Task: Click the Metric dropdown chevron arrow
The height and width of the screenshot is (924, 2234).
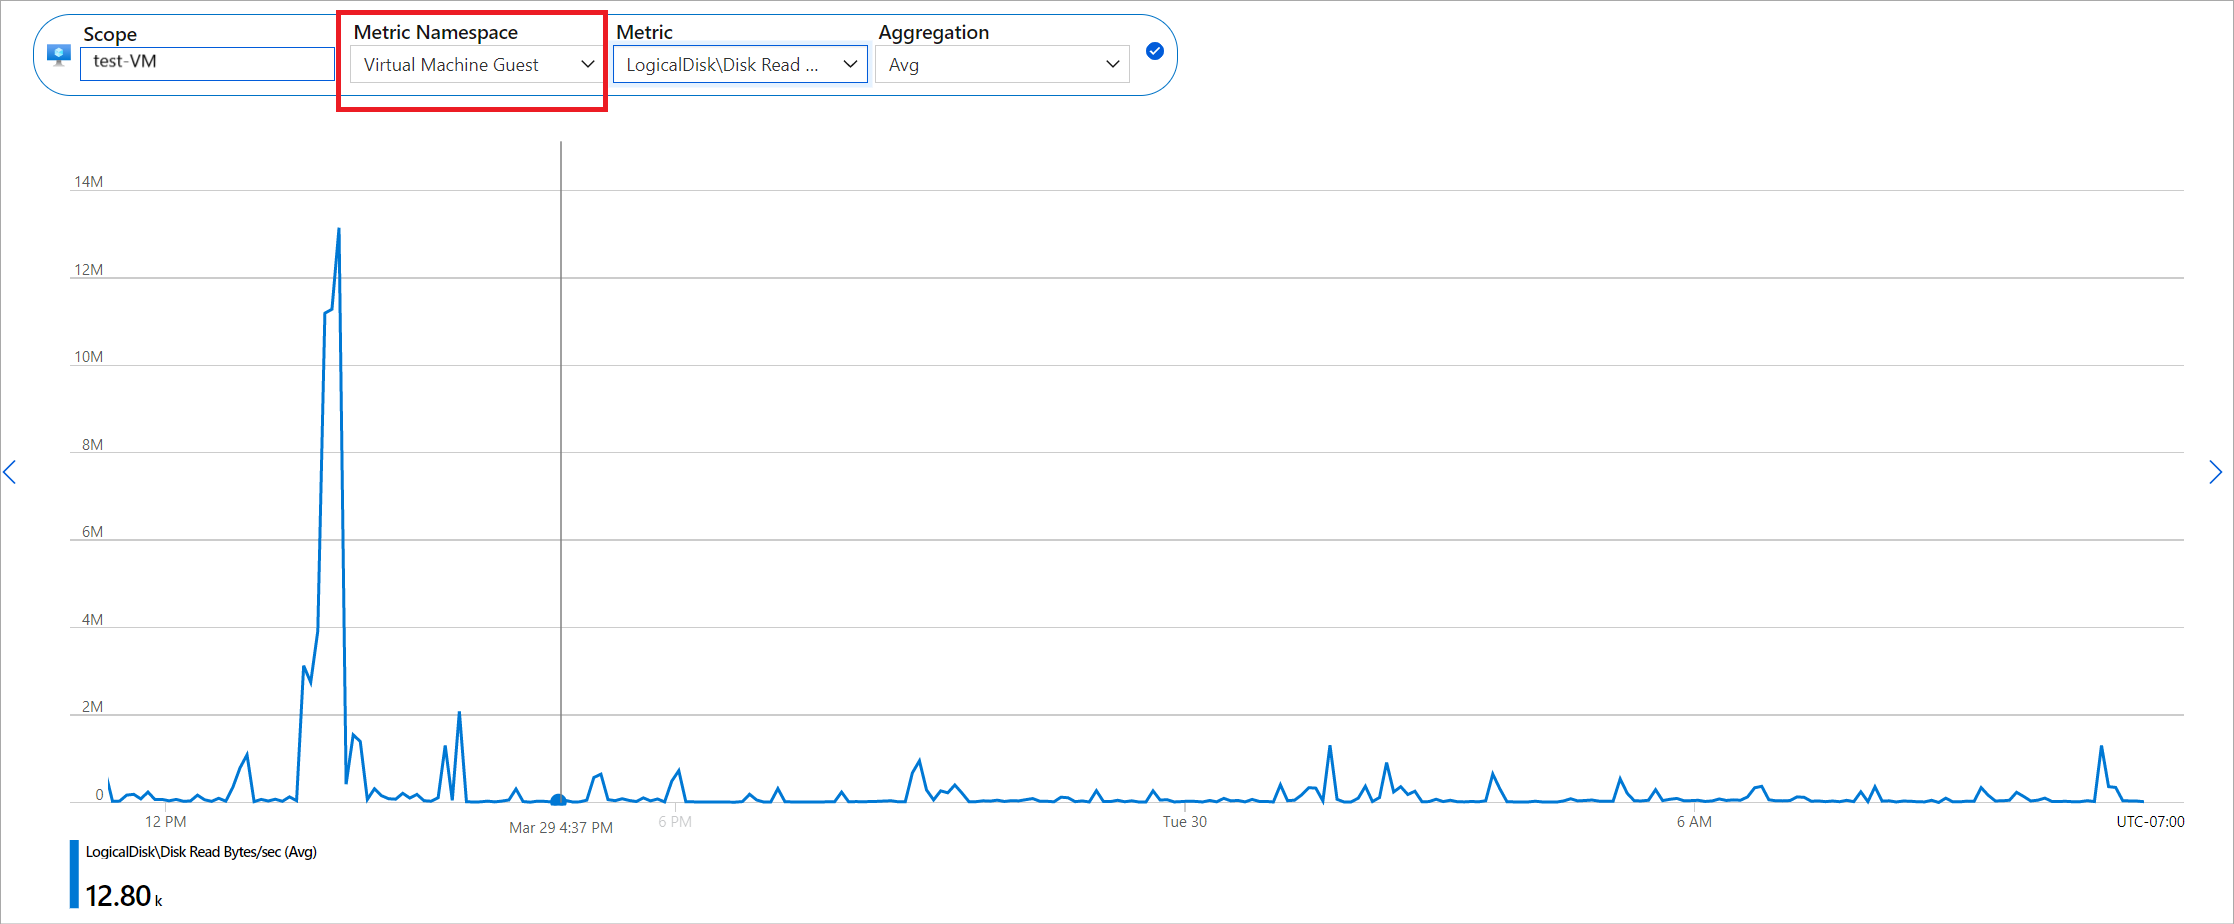Action: (850, 64)
